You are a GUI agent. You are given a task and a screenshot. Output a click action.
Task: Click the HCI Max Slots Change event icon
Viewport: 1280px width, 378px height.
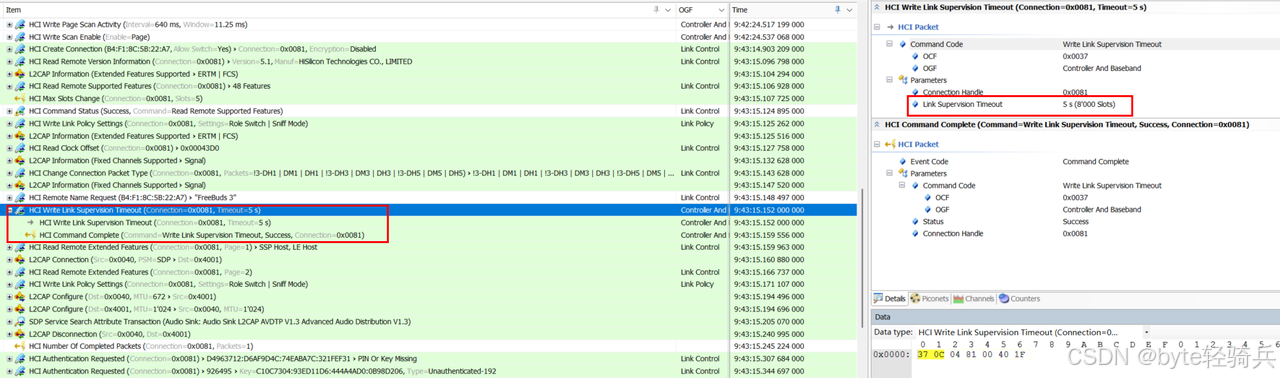(x=21, y=98)
